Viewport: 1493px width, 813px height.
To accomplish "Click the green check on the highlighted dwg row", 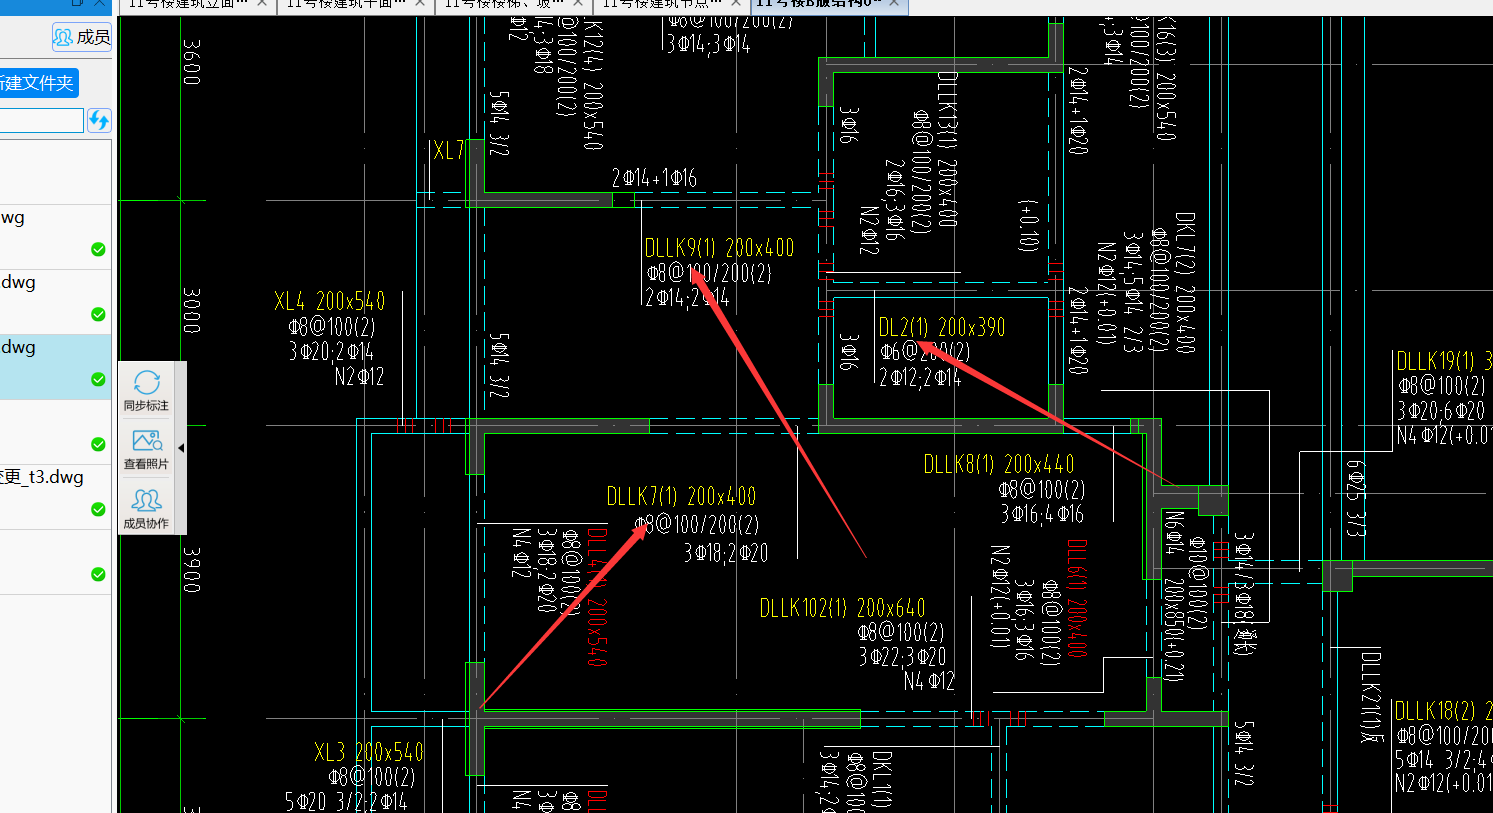I will click(x=98, y=379).
